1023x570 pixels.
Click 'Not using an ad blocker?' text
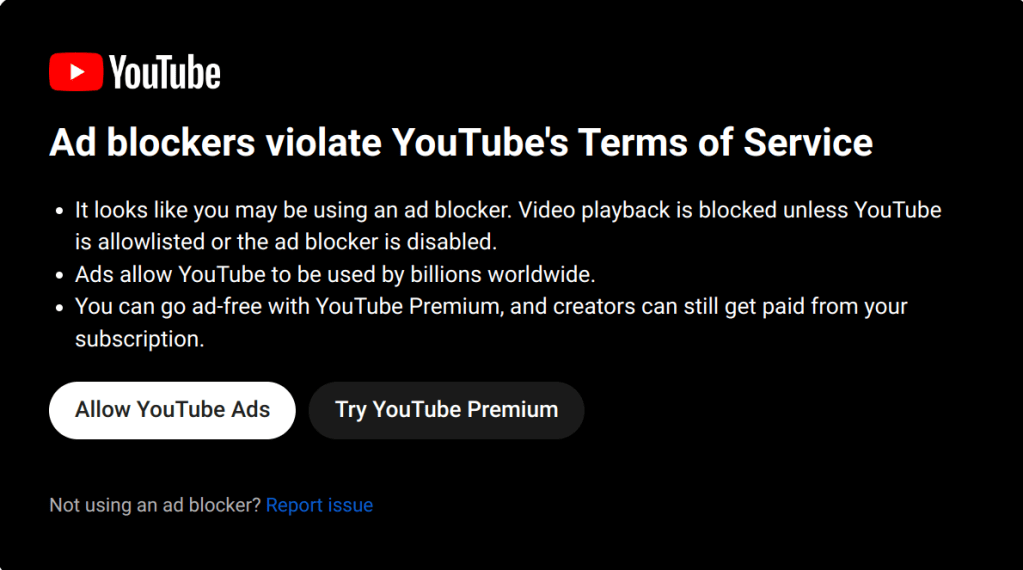(x=155, y=506)
